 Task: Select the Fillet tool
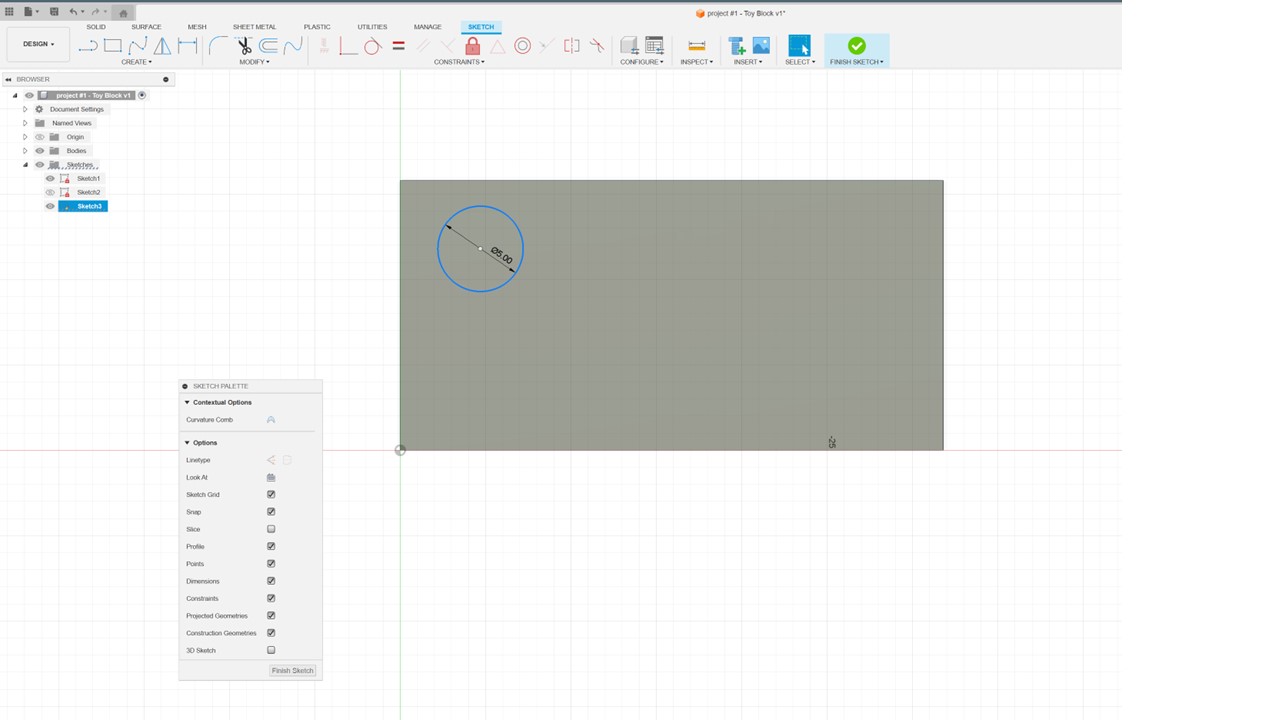[218, 46]
